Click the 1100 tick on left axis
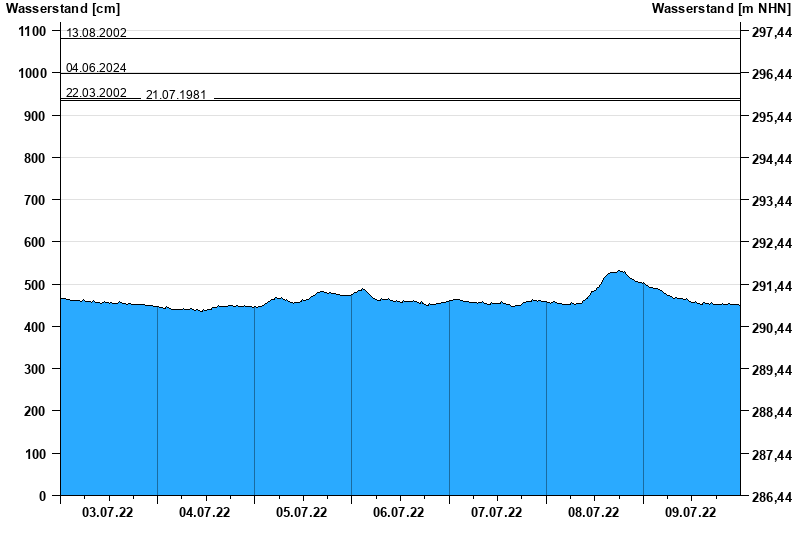The height and width of the screenshot is (550, 800). tap(30, 31)
